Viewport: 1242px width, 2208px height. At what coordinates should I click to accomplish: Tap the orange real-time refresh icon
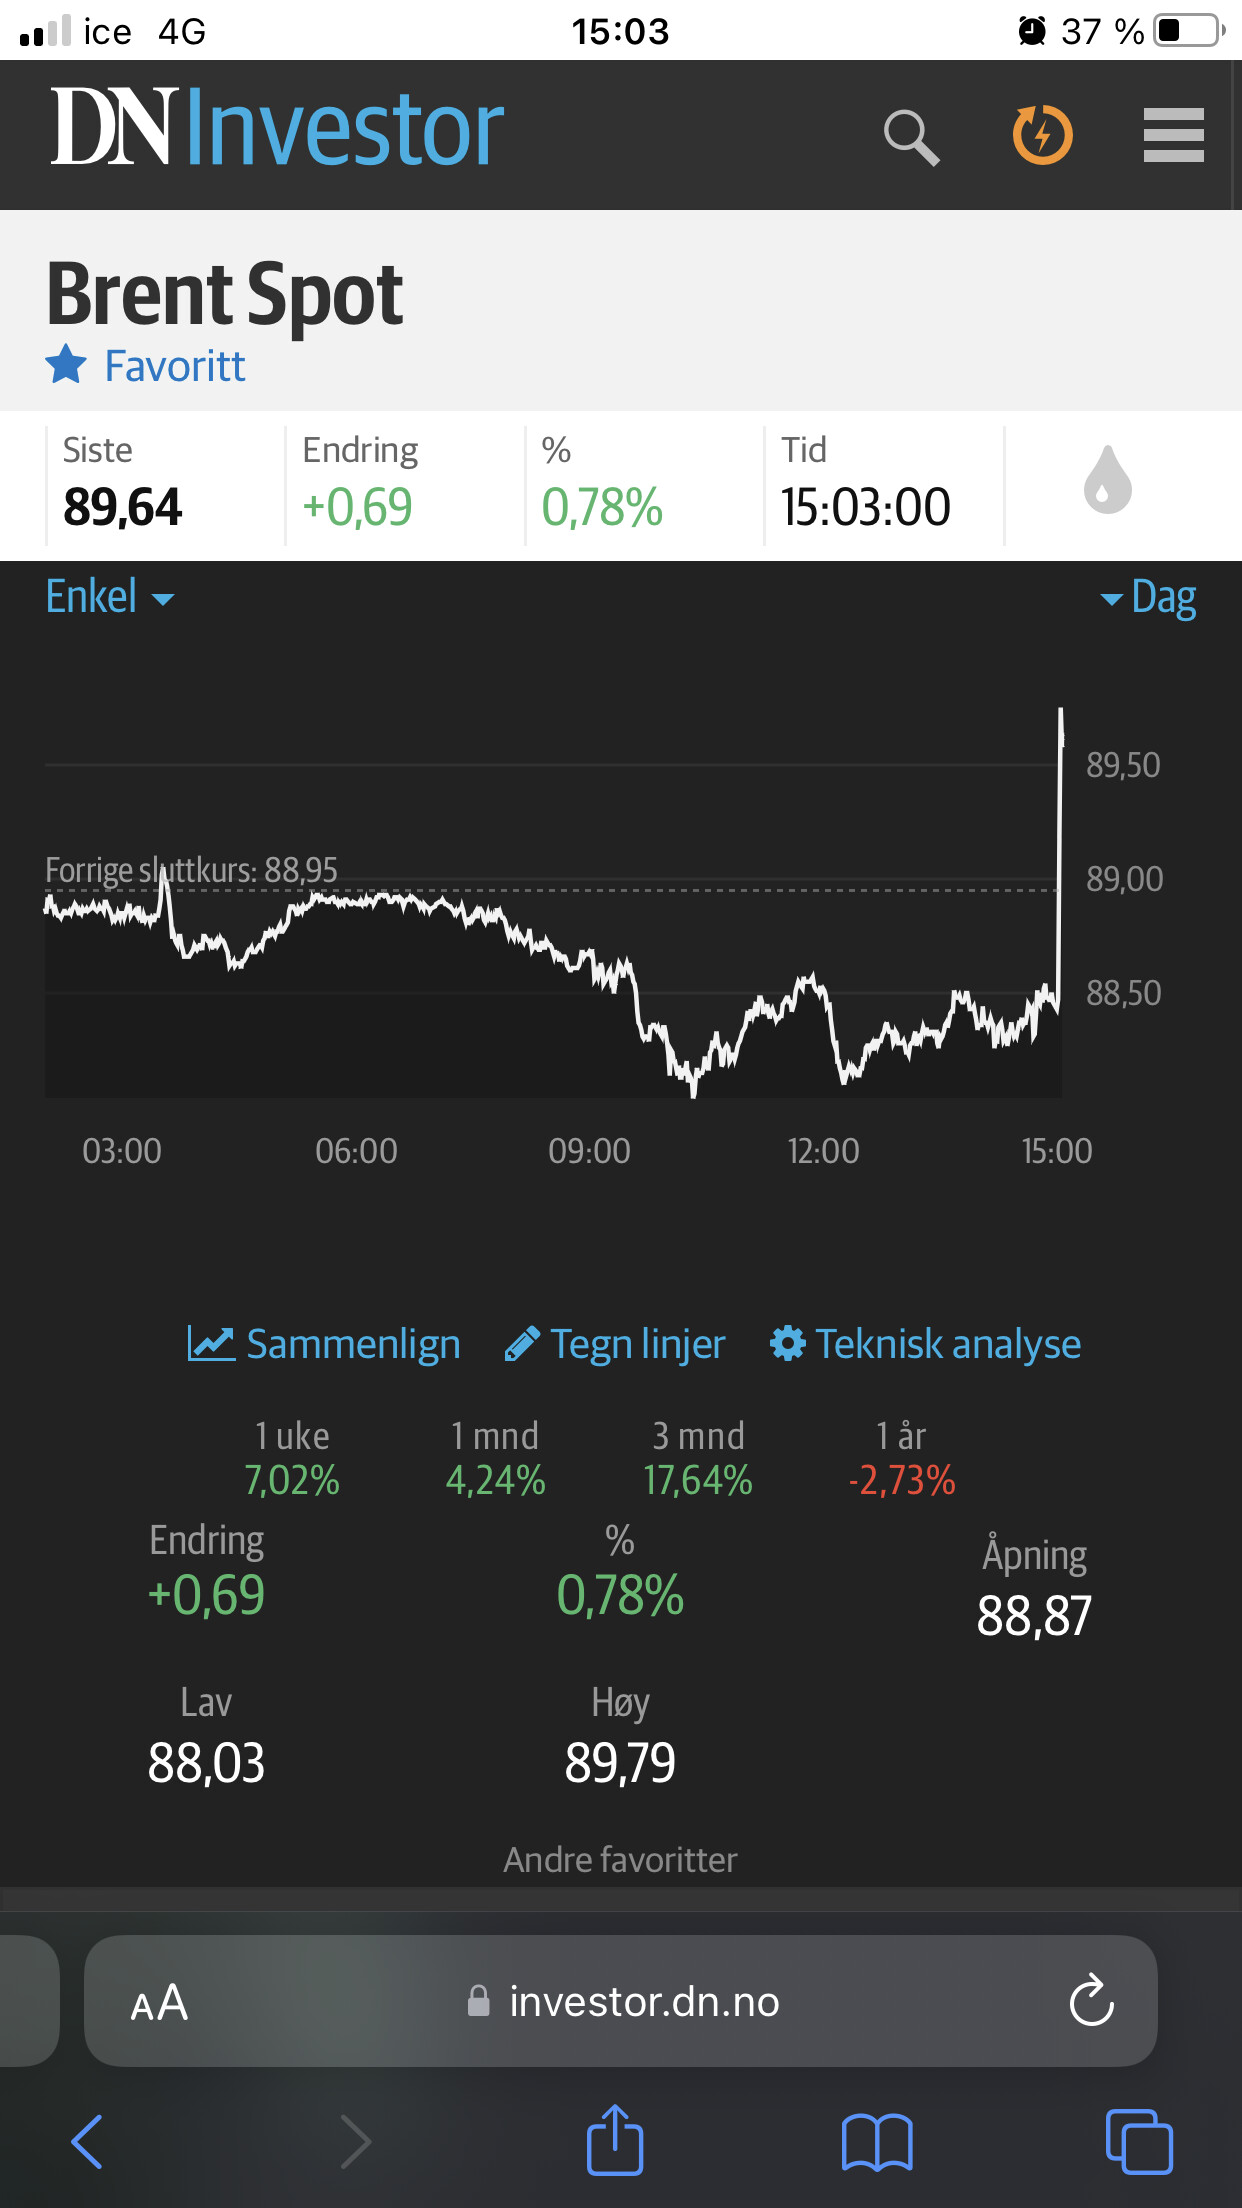(x=1042, y=135)
